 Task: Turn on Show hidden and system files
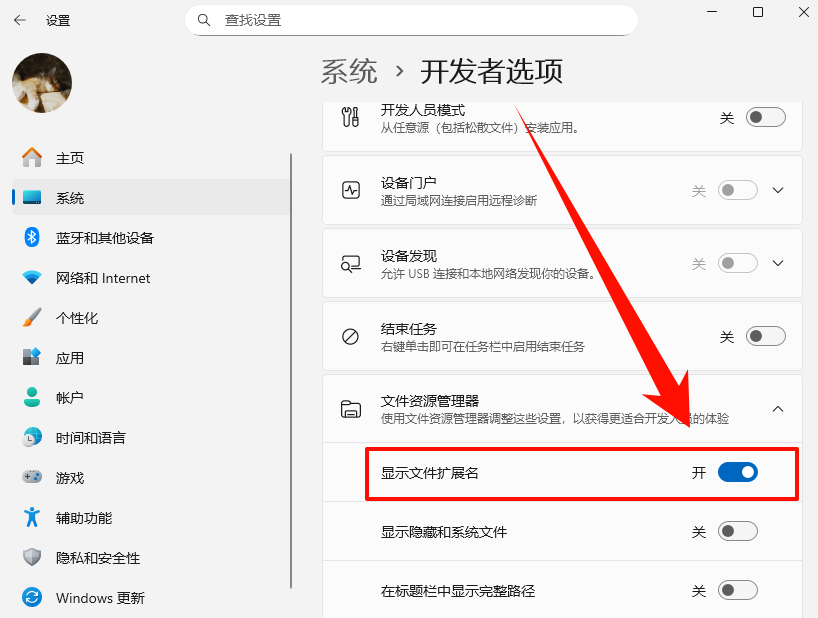click(738, 531)
